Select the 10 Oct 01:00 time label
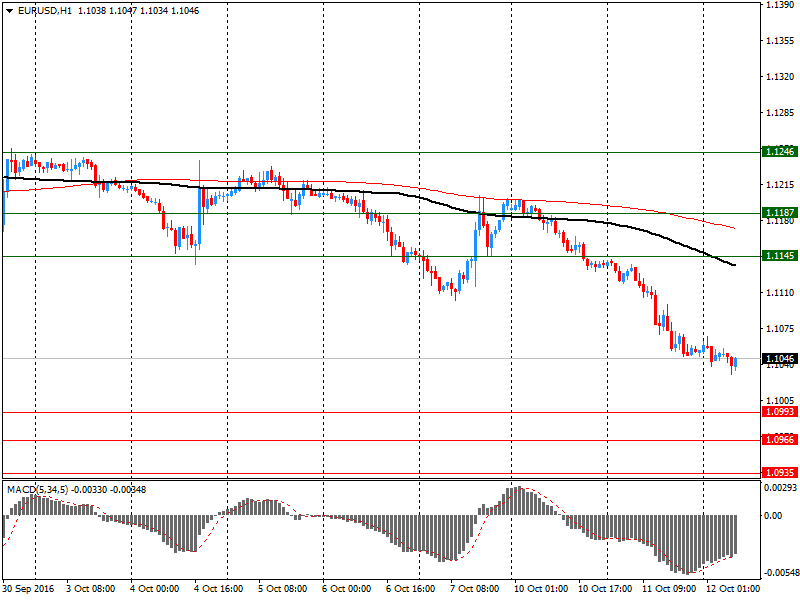Image resolution: width=800 pixels, height=600 pixels. (x=541, y=589)
